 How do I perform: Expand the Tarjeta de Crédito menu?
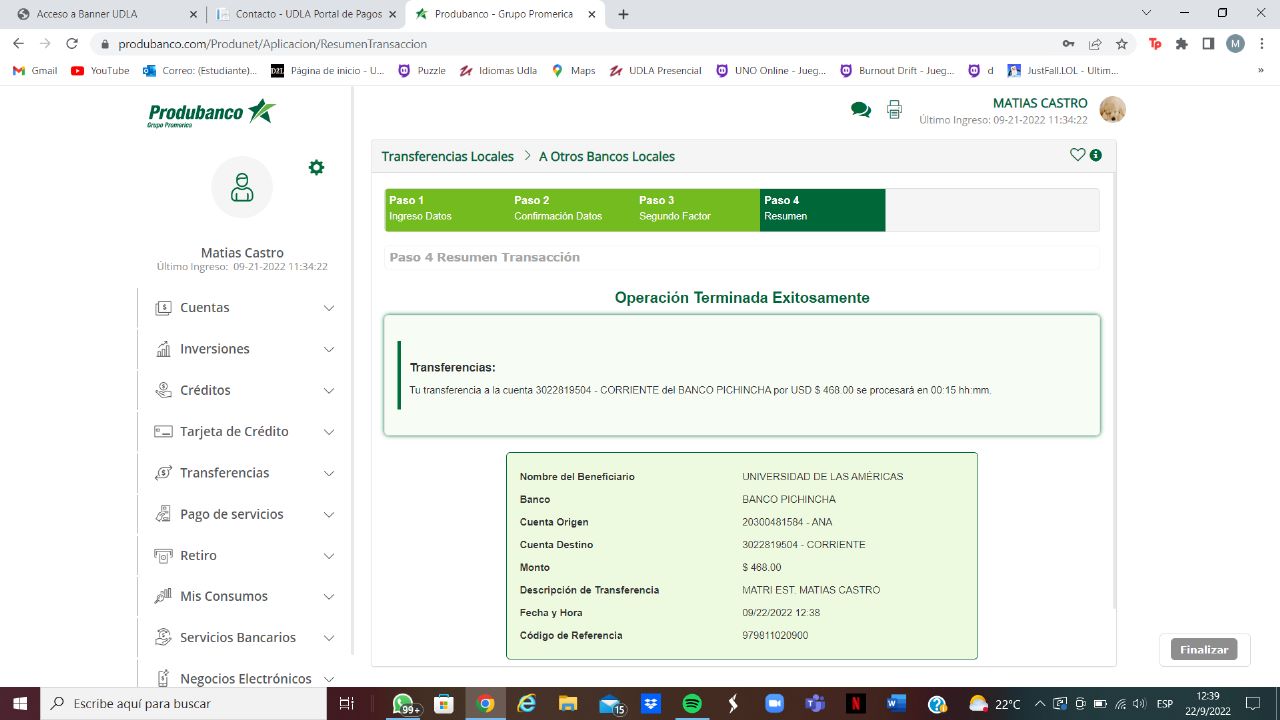(x=245, y=432)
